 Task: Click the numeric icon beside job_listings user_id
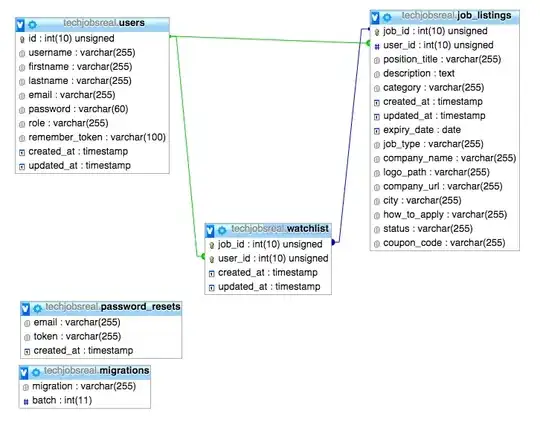point(377,46)
